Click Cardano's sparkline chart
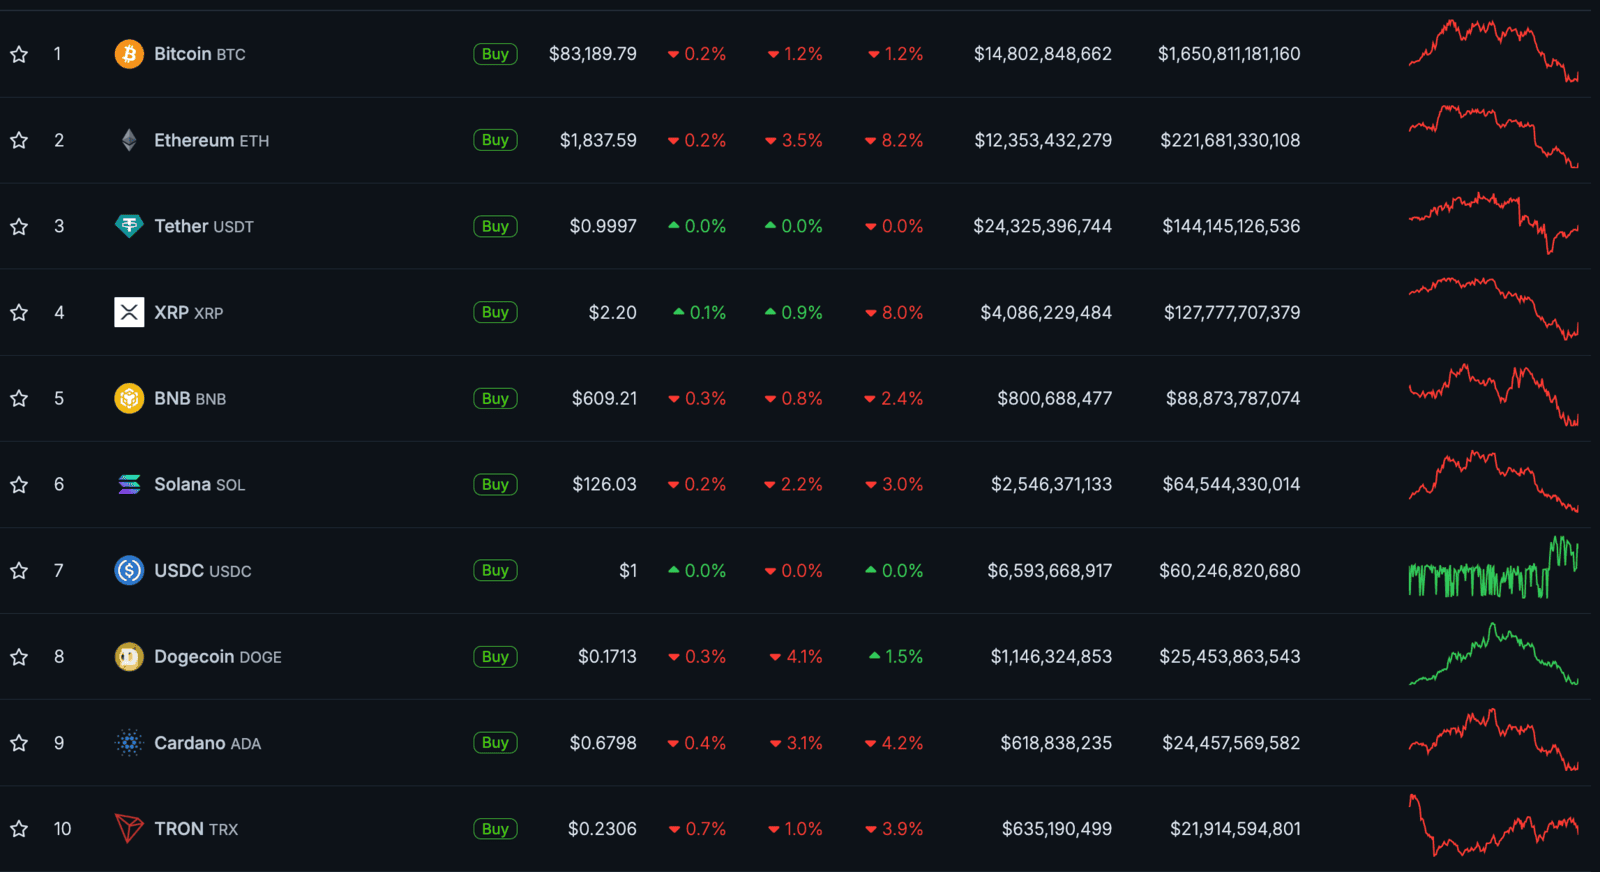This screenshot has height=872, width=1600. (1494, 740)
